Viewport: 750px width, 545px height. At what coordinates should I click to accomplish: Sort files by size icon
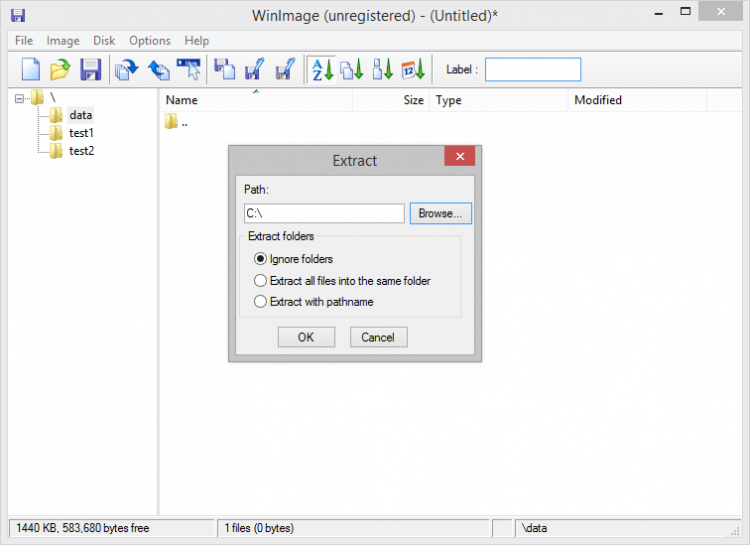coord(383,70)
